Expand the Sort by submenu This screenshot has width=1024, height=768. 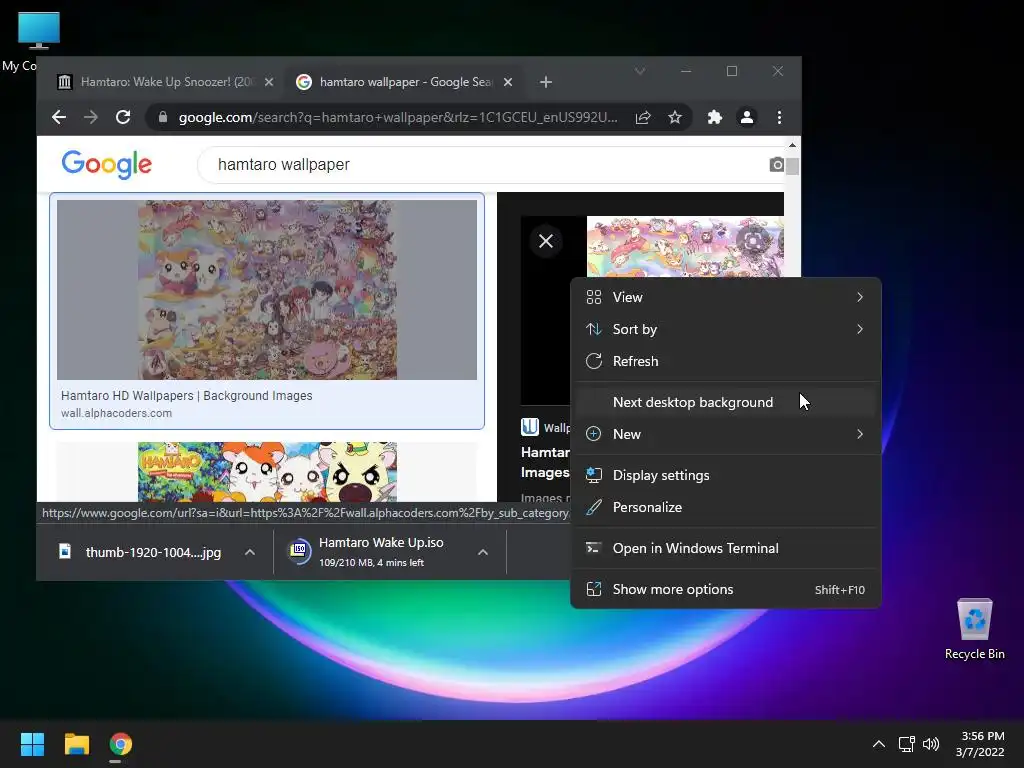pyautogui.click(x=726, y=329)
